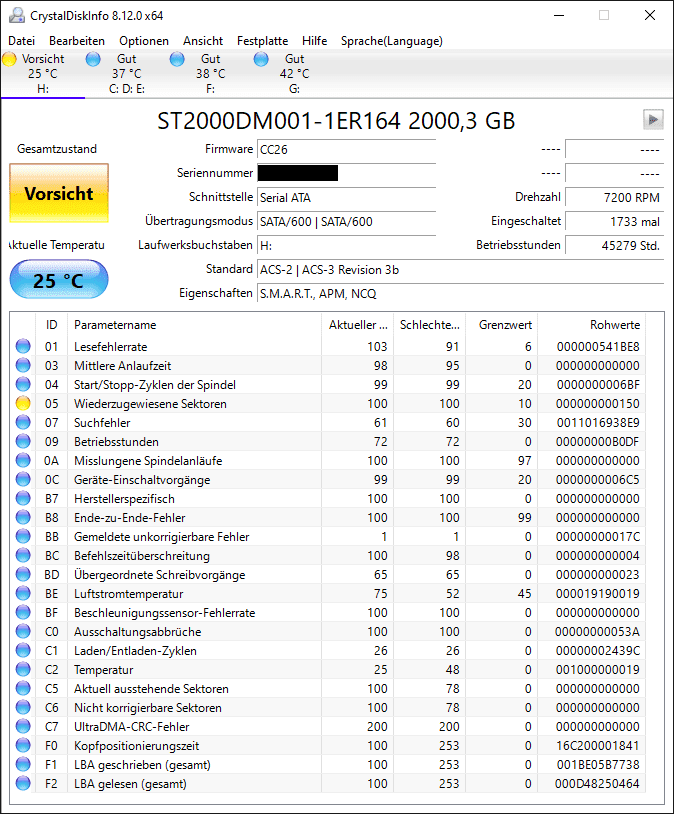Switch to drive F: tab at 38 °C
Viewport: 674px width, 814px height.
click(210, 73)
